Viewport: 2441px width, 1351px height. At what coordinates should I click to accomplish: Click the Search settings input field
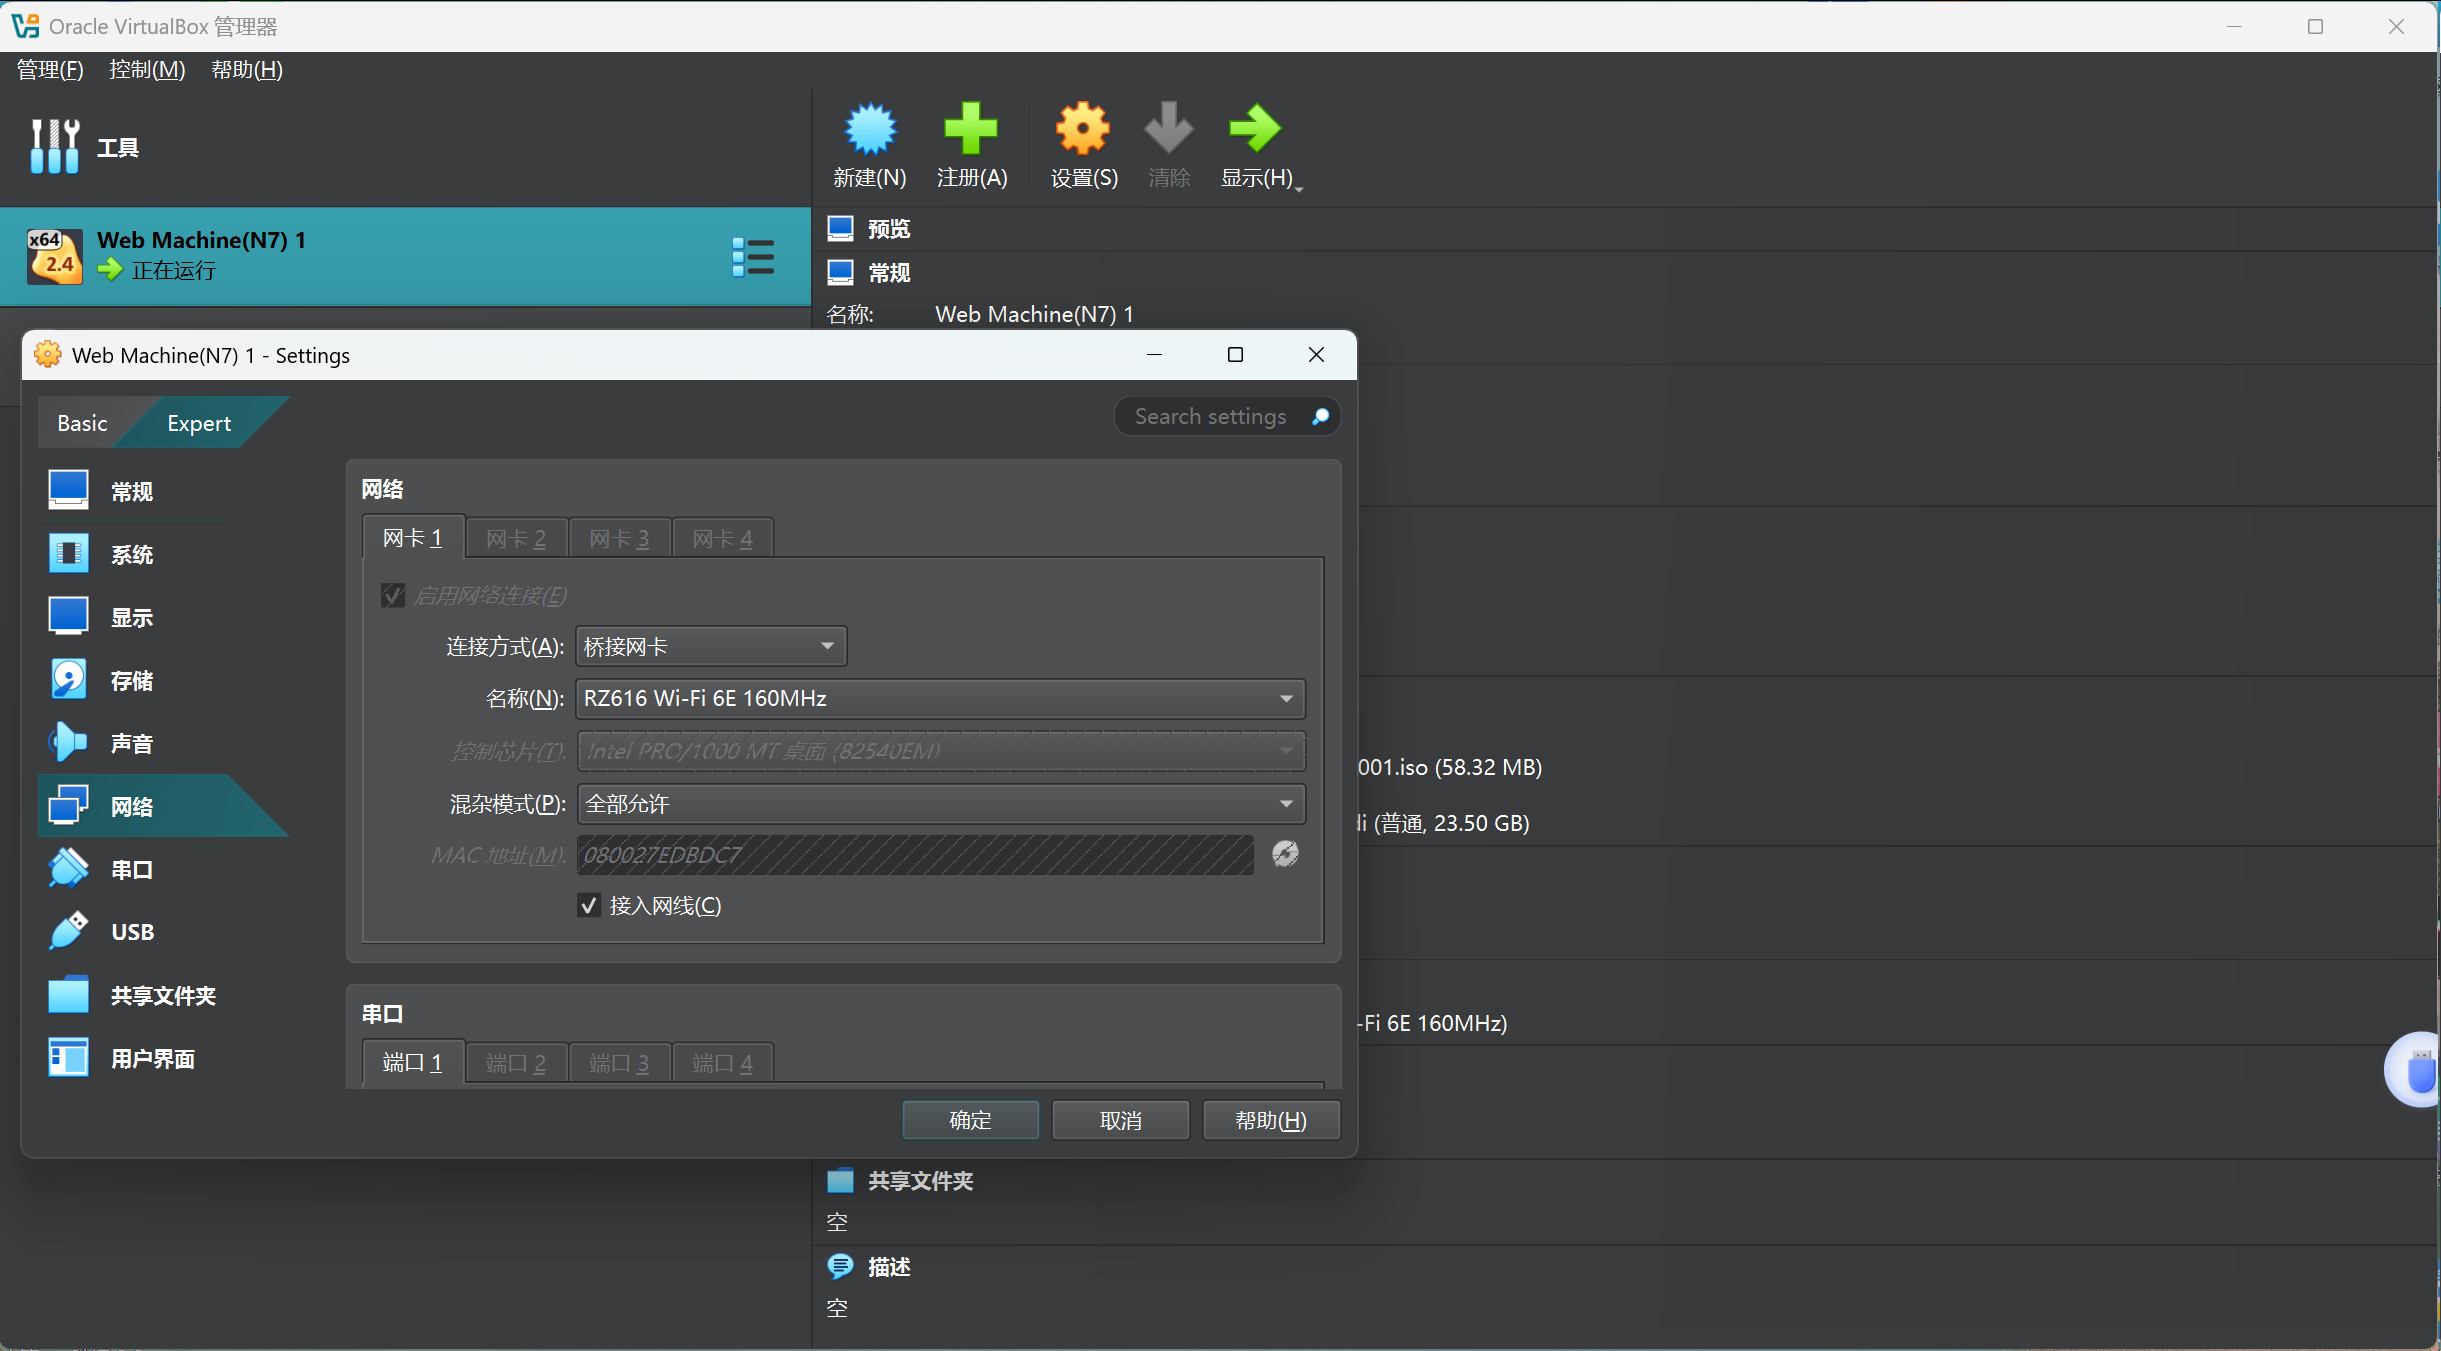point(1227,416)
